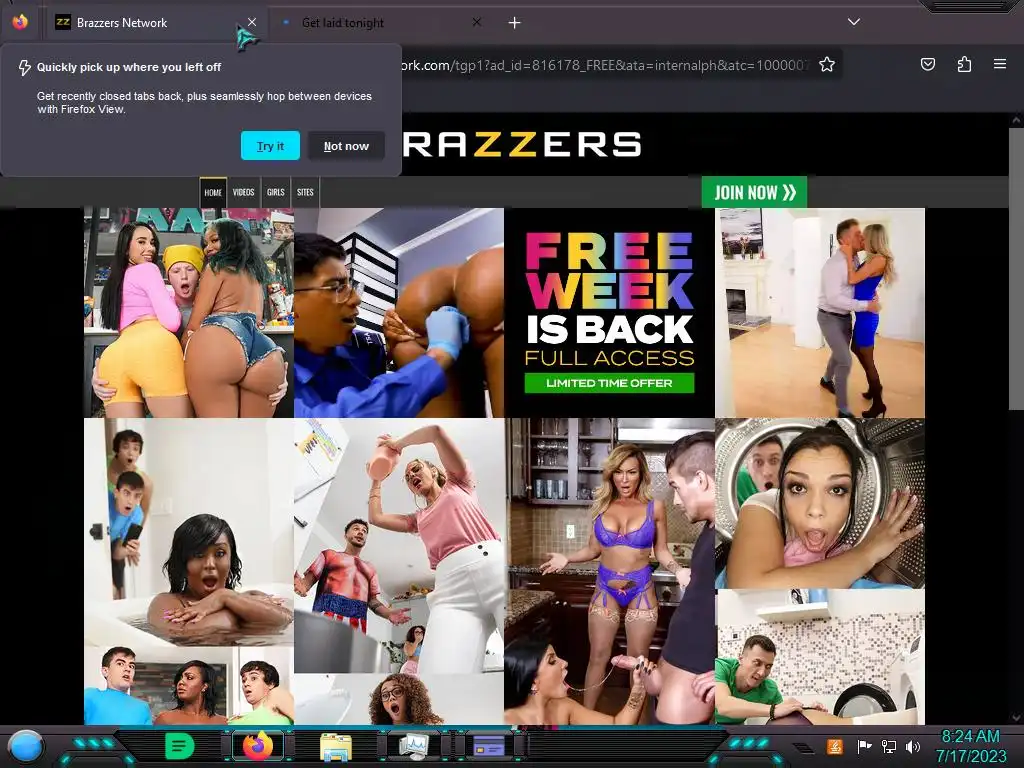Switch to the Brazzers Network tab

(155, 23)
